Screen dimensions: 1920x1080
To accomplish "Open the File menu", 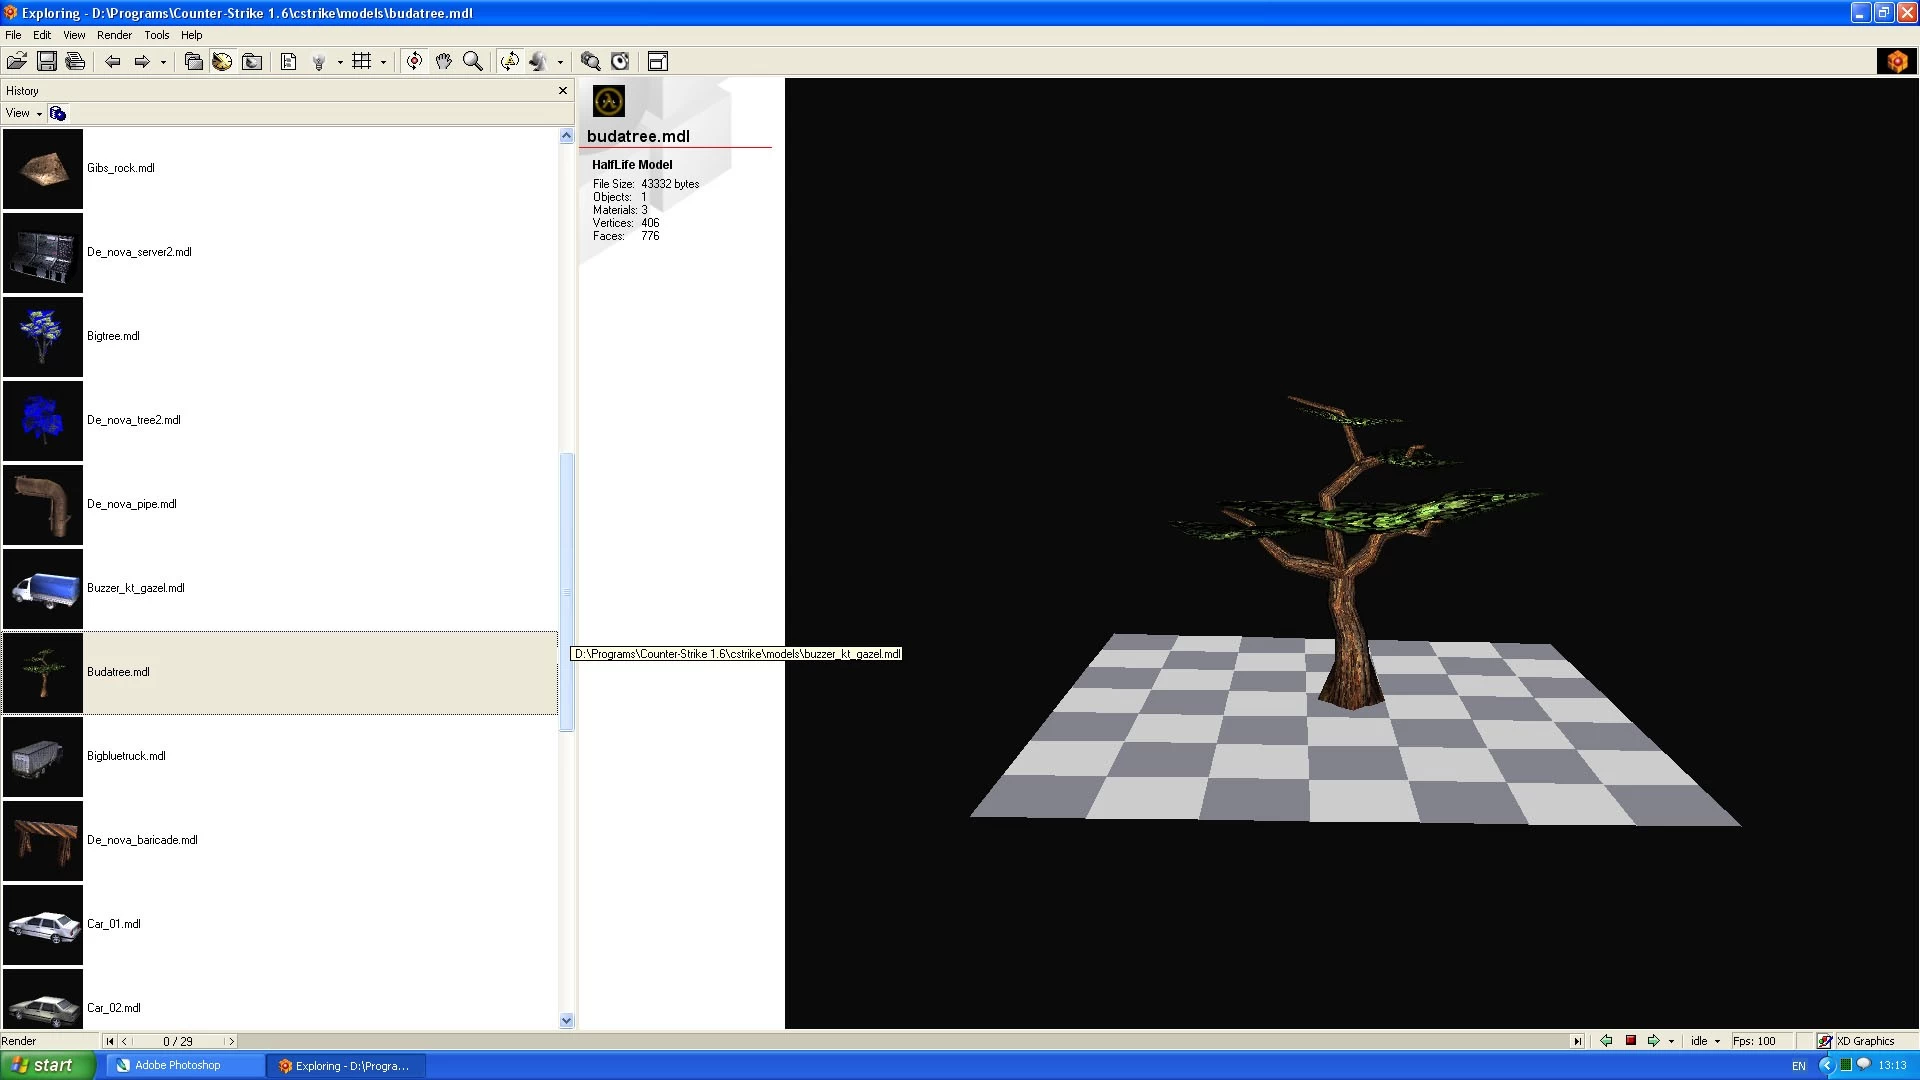I will tap(13, 35).
